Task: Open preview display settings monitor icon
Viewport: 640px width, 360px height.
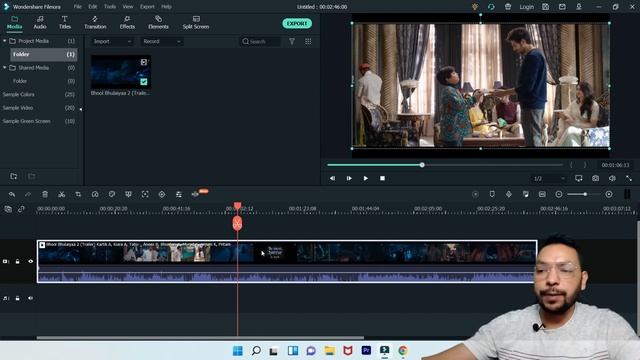Action: point(579,178)
